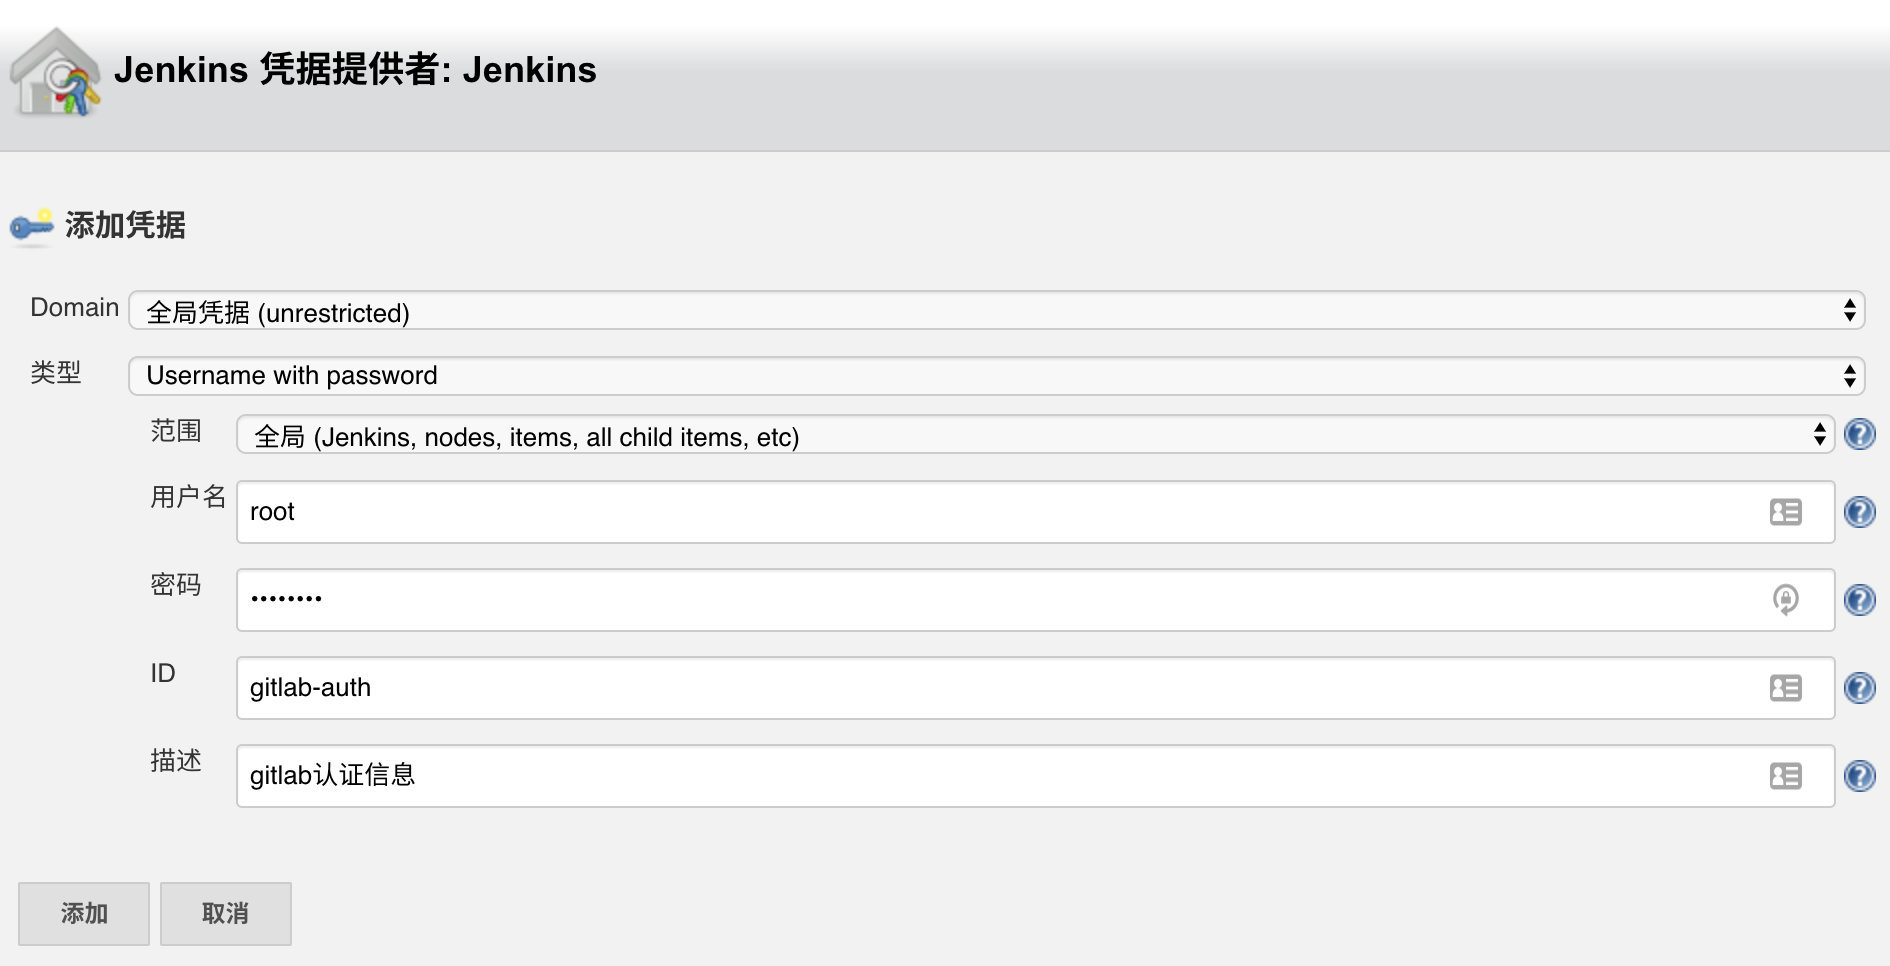Click the 添加 button to add the credential

(x=84, y=913)
